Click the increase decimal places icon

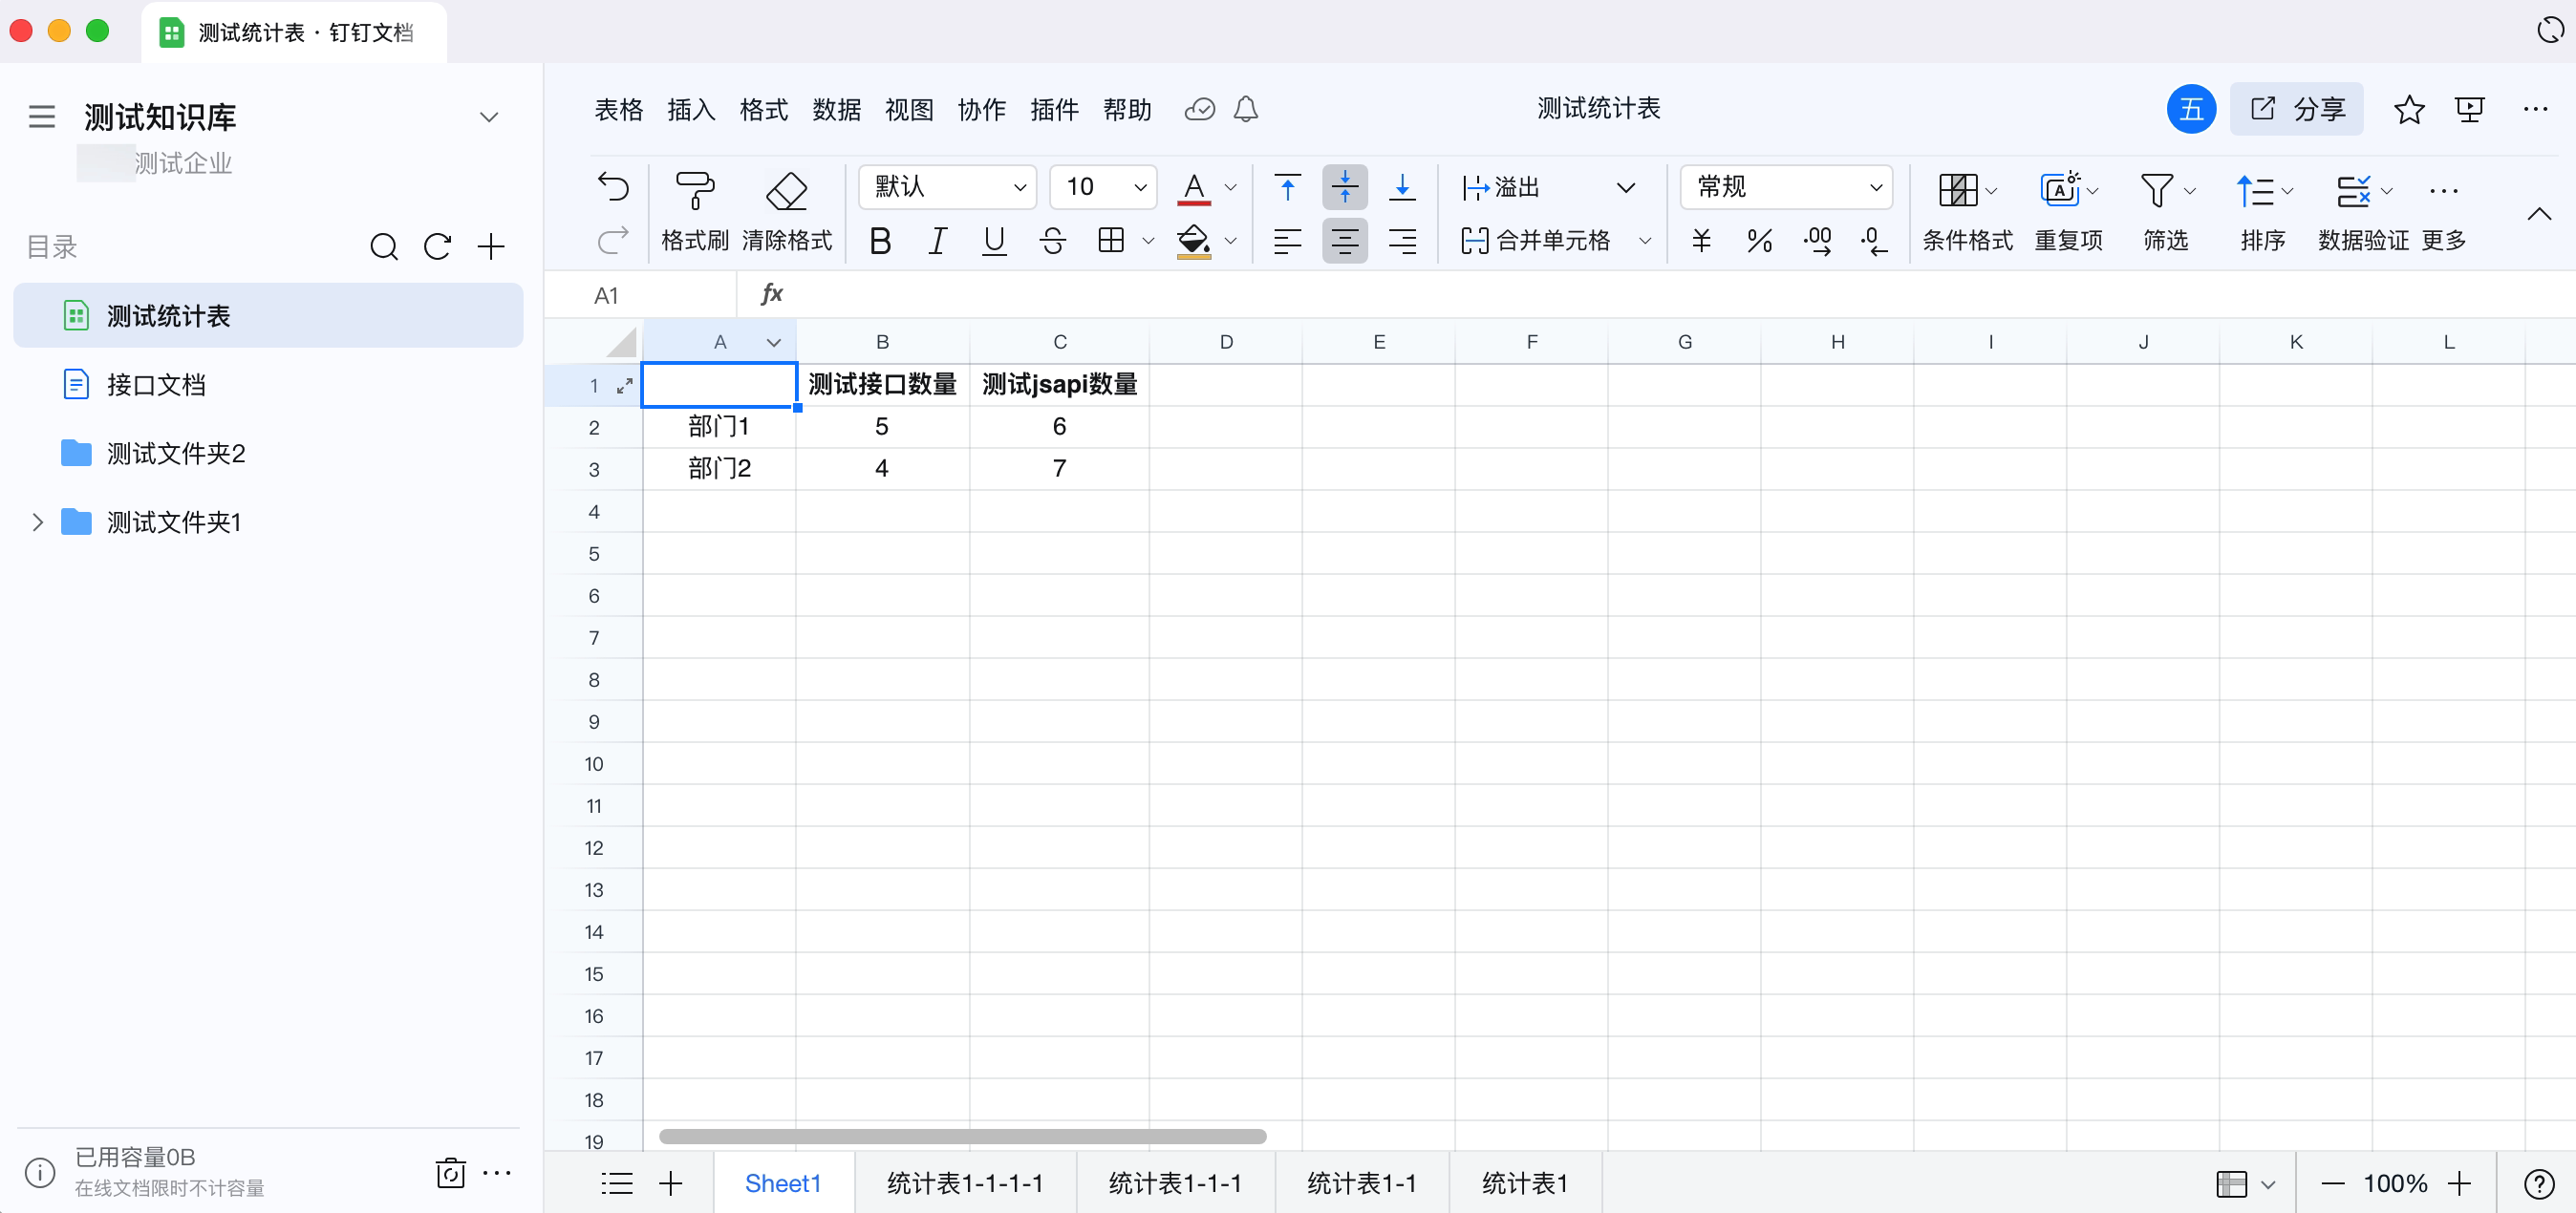click(x=1817, y=241)
